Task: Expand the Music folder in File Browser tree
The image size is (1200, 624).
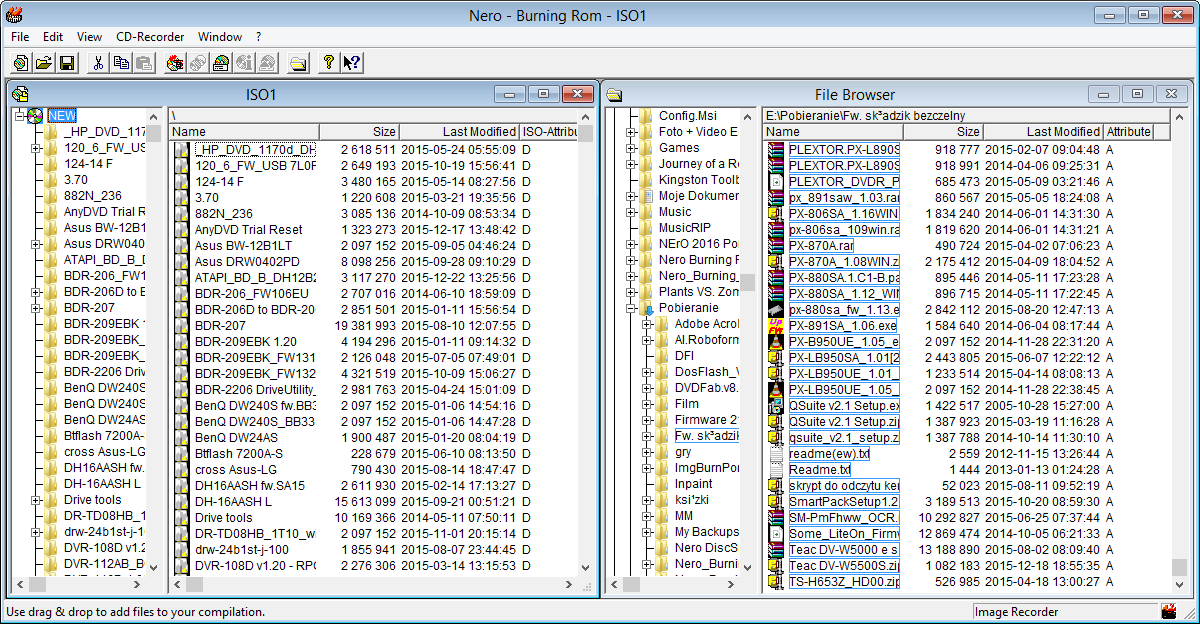Action: 631,212
